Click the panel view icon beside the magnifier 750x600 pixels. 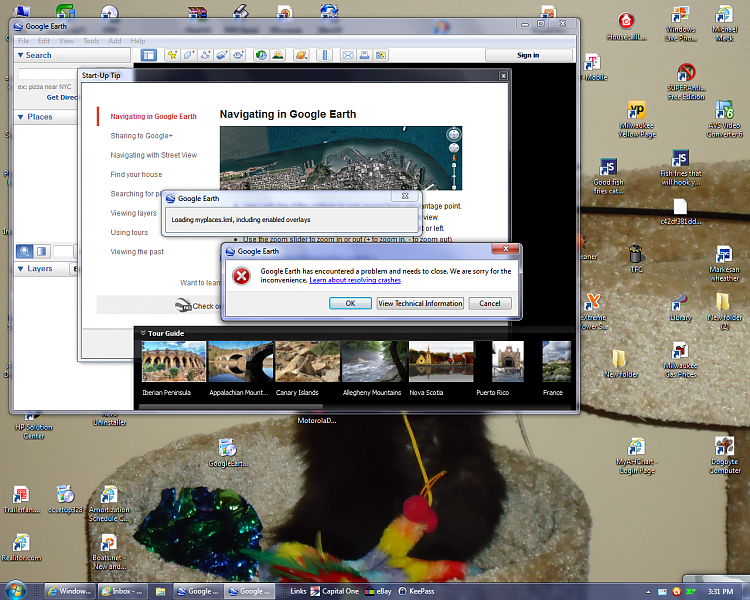coord(42,251)
